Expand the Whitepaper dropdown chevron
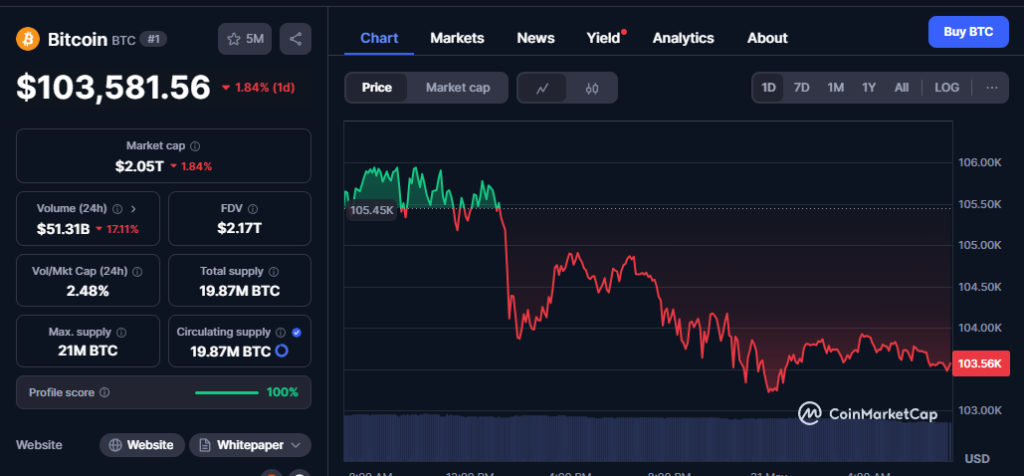The width and height of the screenshot is (1024, 476). (x=295, y=445)
